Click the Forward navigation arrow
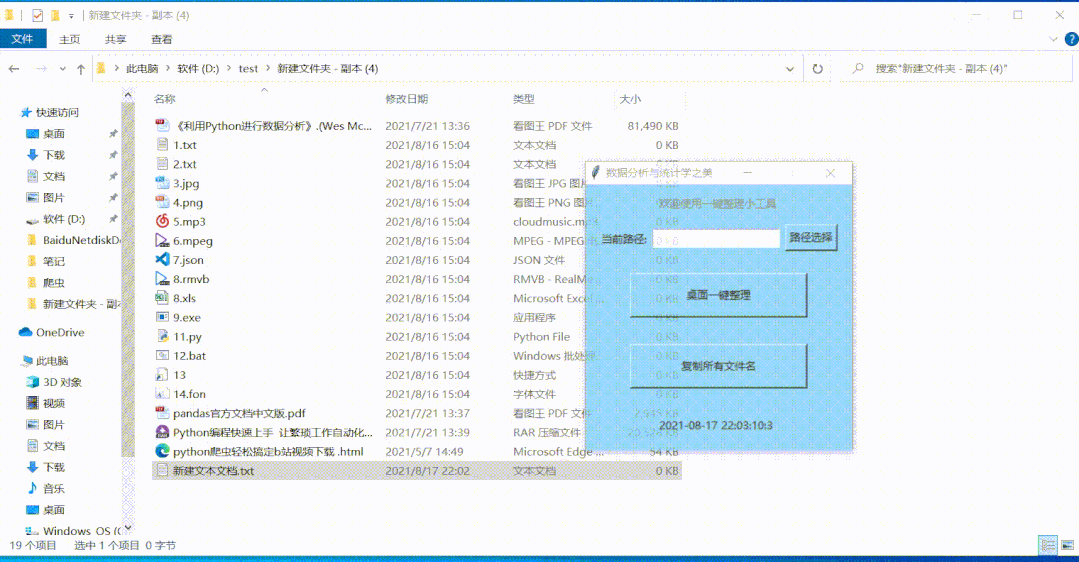Screen dimensions: 1079x562 (41, 69)
